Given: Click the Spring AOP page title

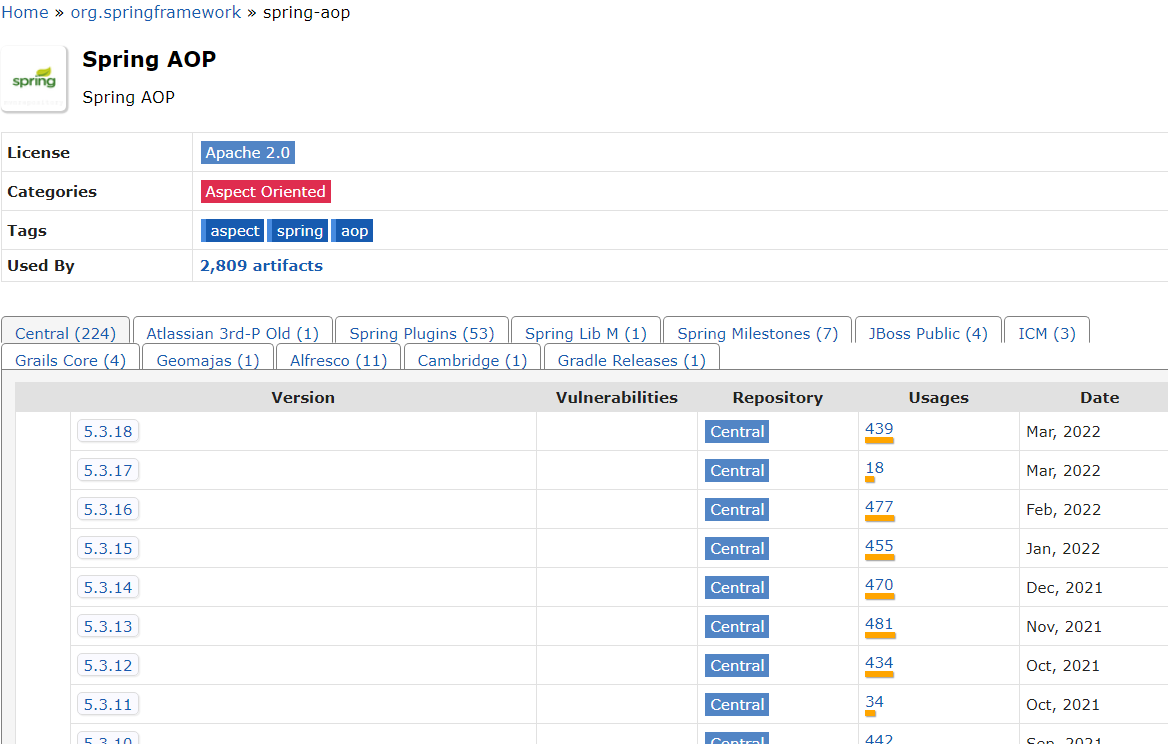Looking at the screenshot, I should pos(149,59).
